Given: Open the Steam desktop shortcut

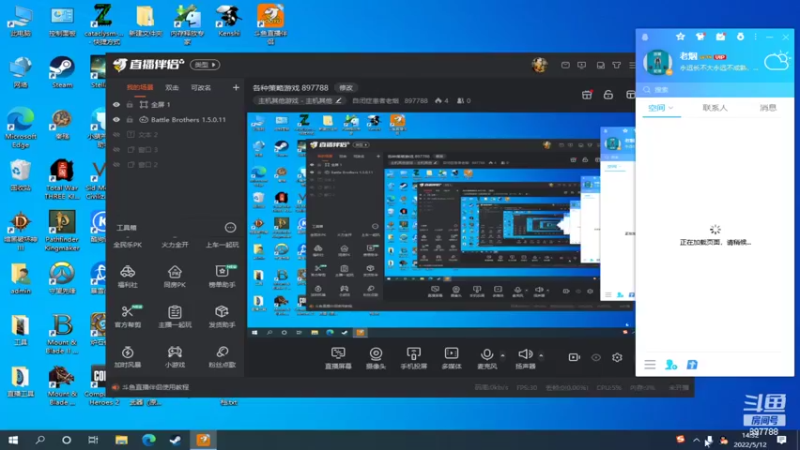Looking at the screenshot, I should click(x=62, y=72).
